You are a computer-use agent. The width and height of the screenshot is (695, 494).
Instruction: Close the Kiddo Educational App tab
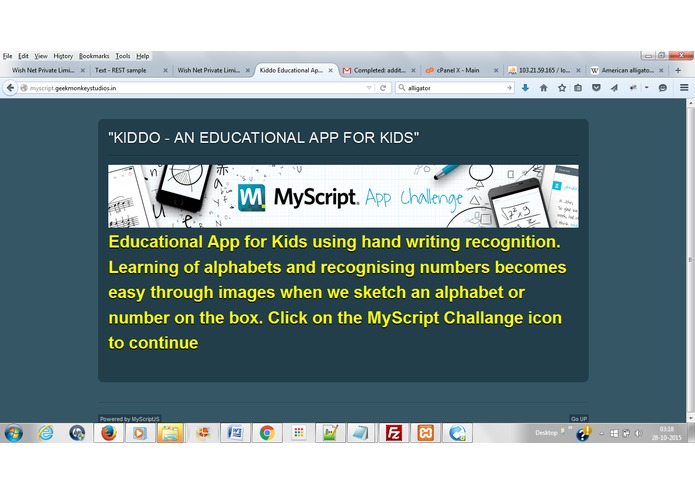coord(330,70)
